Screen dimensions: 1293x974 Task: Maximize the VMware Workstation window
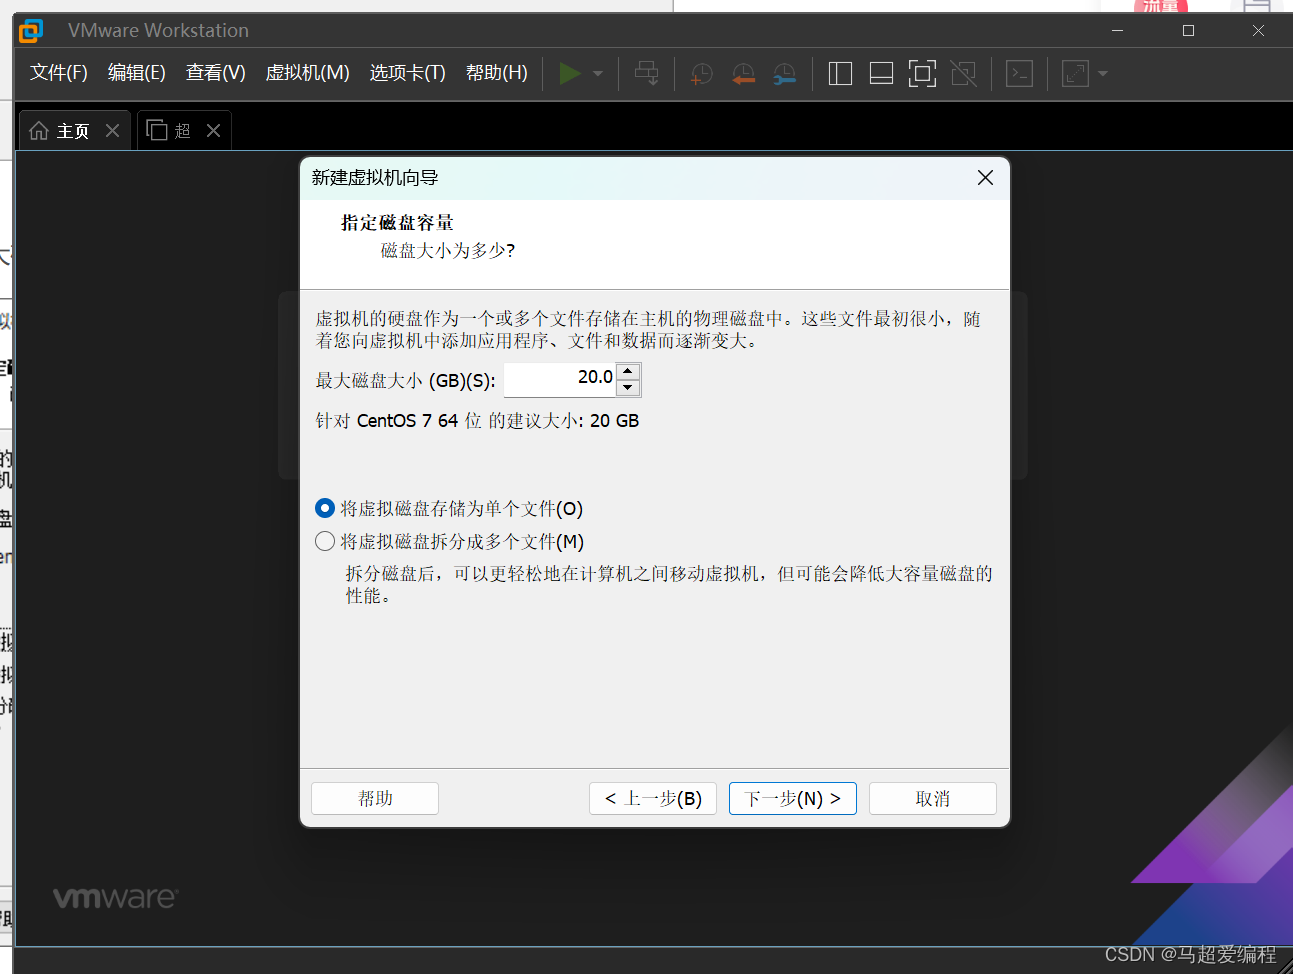tap(1188, 31)
